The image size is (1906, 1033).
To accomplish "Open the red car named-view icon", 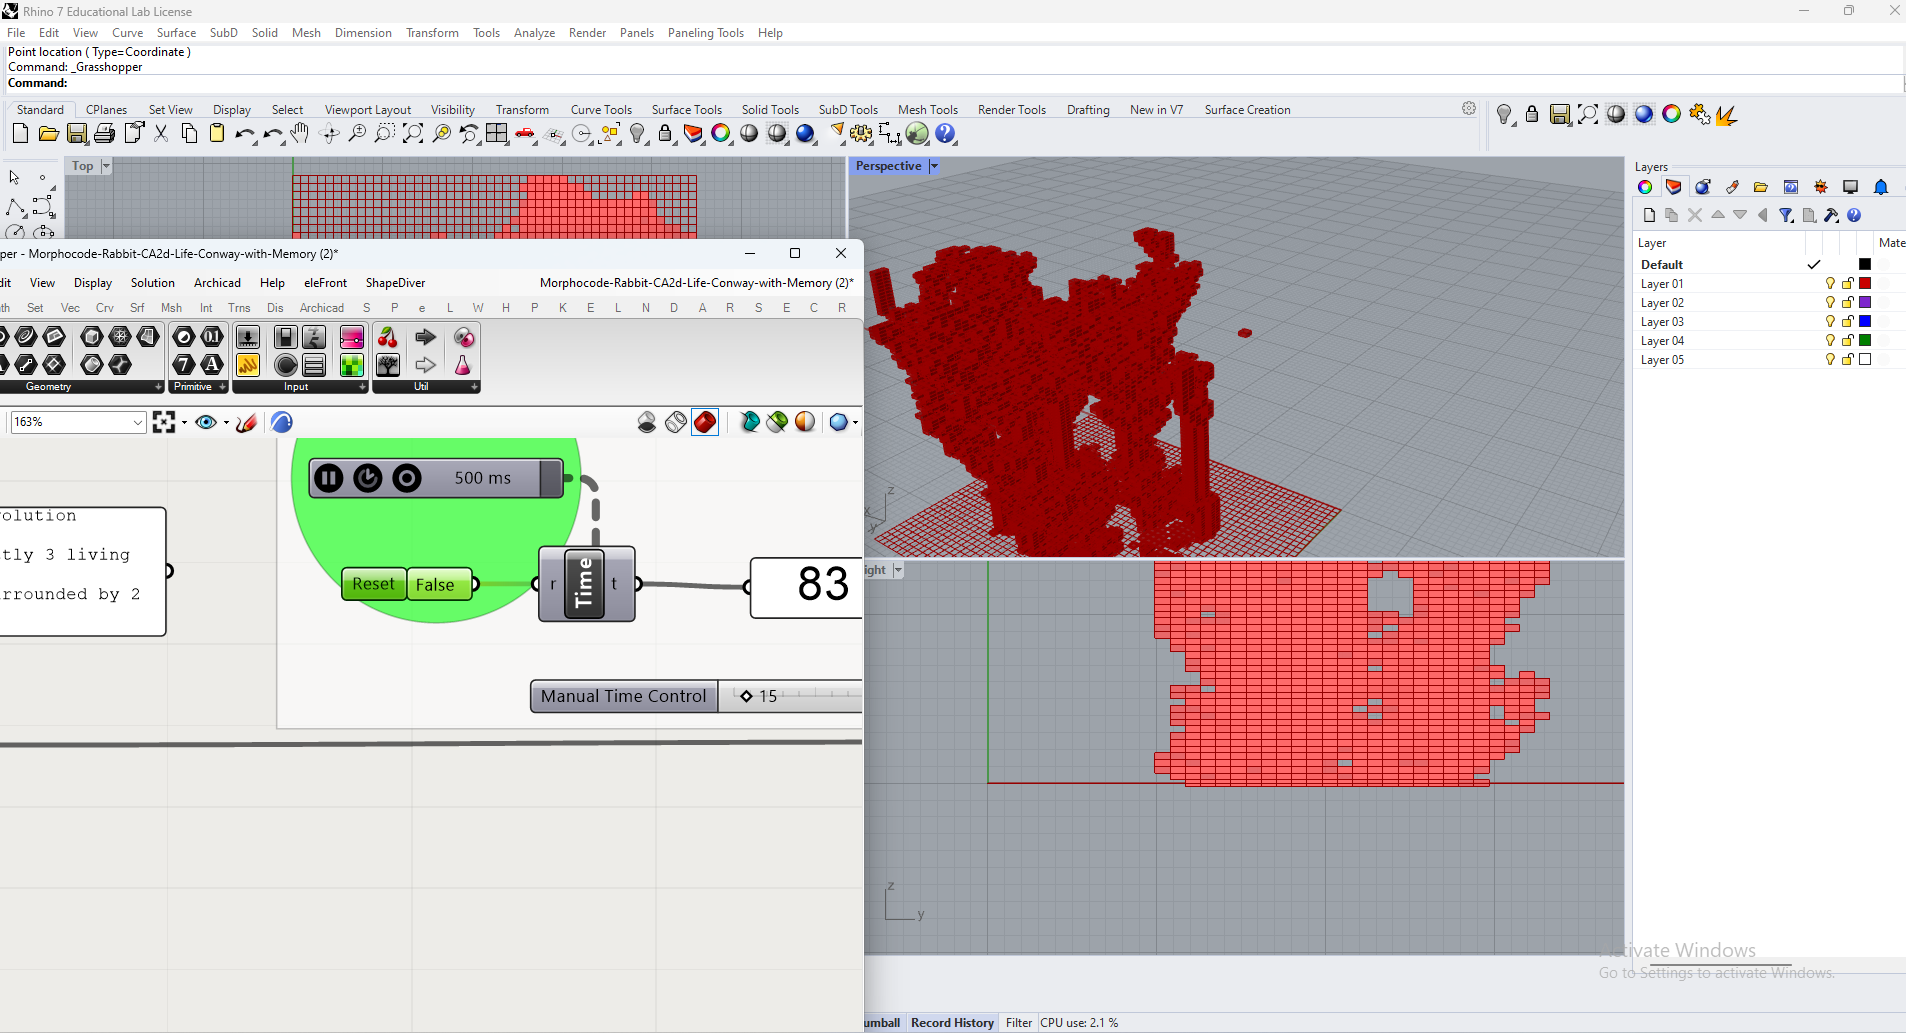I will pyautogui.click(x=525, y=133).
